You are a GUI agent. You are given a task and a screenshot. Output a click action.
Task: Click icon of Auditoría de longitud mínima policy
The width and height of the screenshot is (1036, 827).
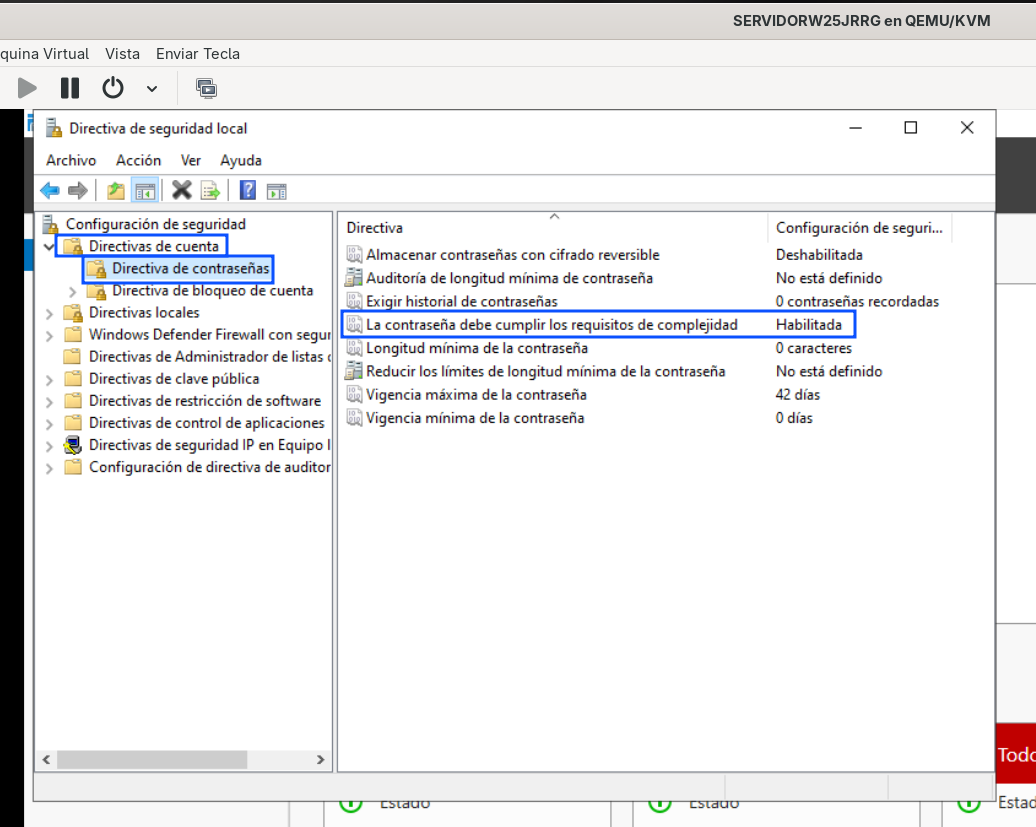(354, 277)
